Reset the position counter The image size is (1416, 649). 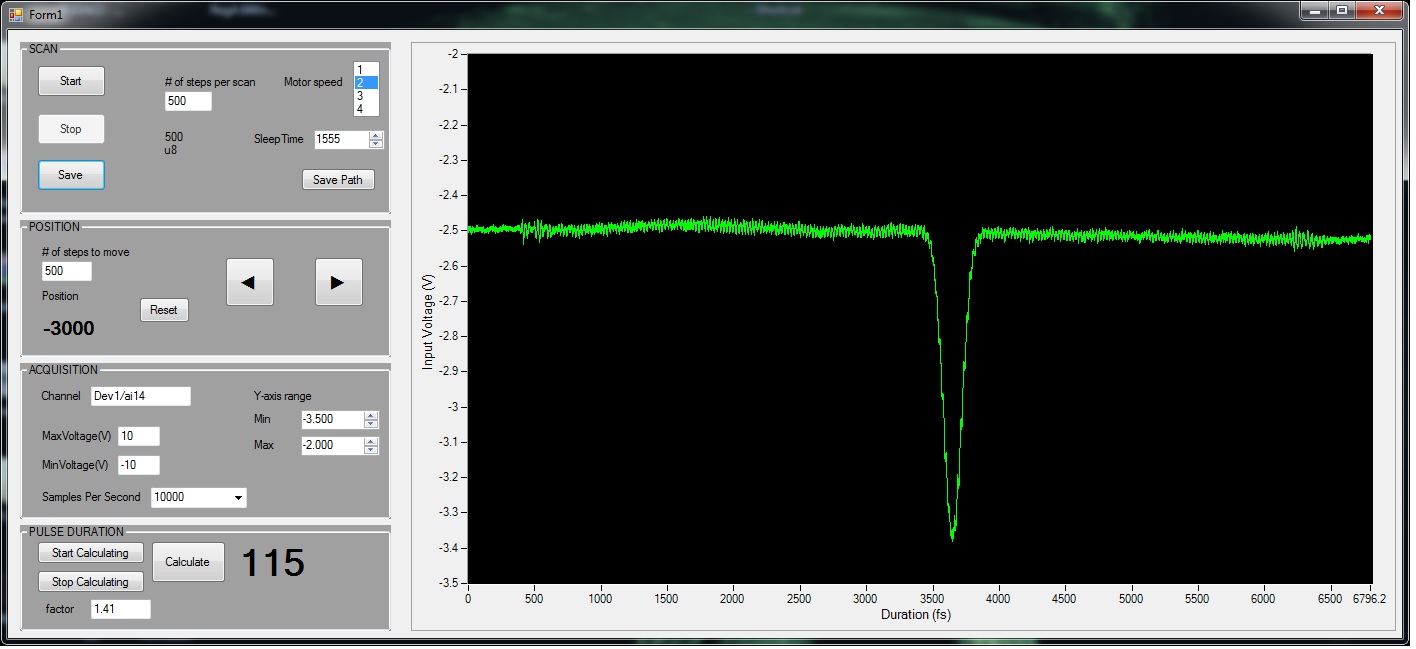click(164, 310)
